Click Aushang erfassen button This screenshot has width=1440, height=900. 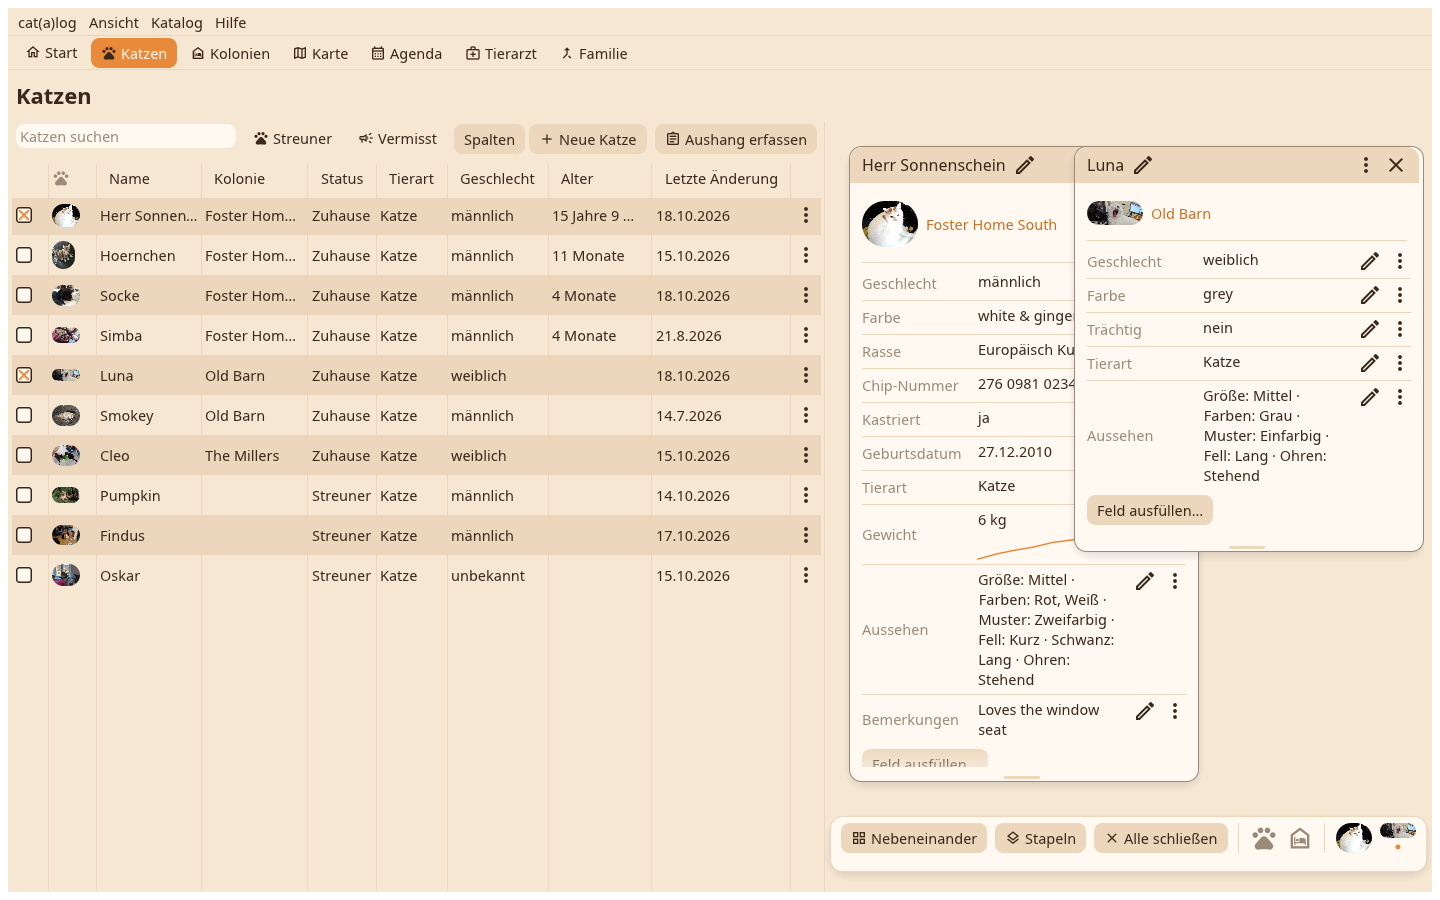[x=736, y=139]
